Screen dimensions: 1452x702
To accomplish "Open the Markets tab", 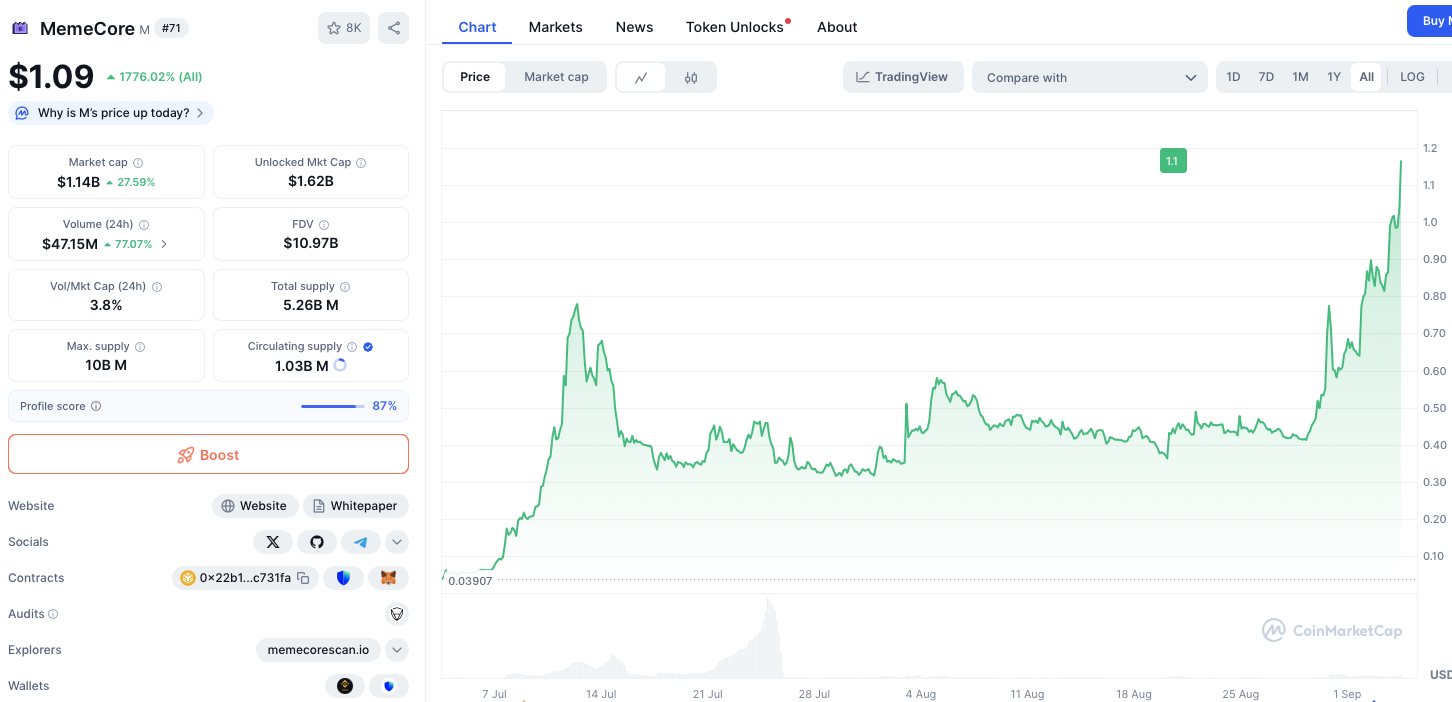I will point(555,27).
